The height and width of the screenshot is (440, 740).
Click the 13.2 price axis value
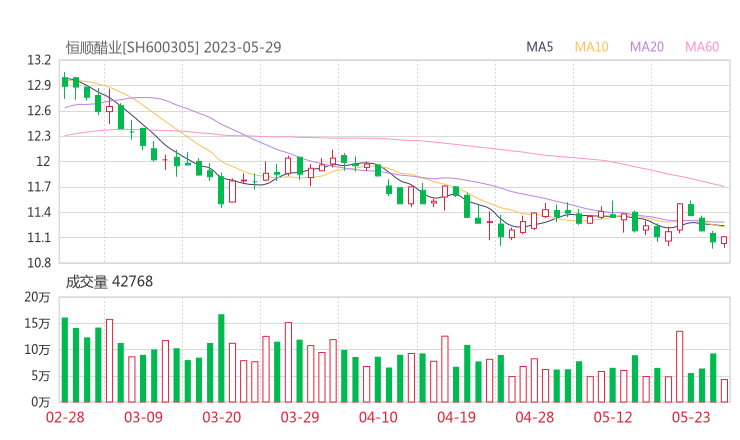[39, 60]
